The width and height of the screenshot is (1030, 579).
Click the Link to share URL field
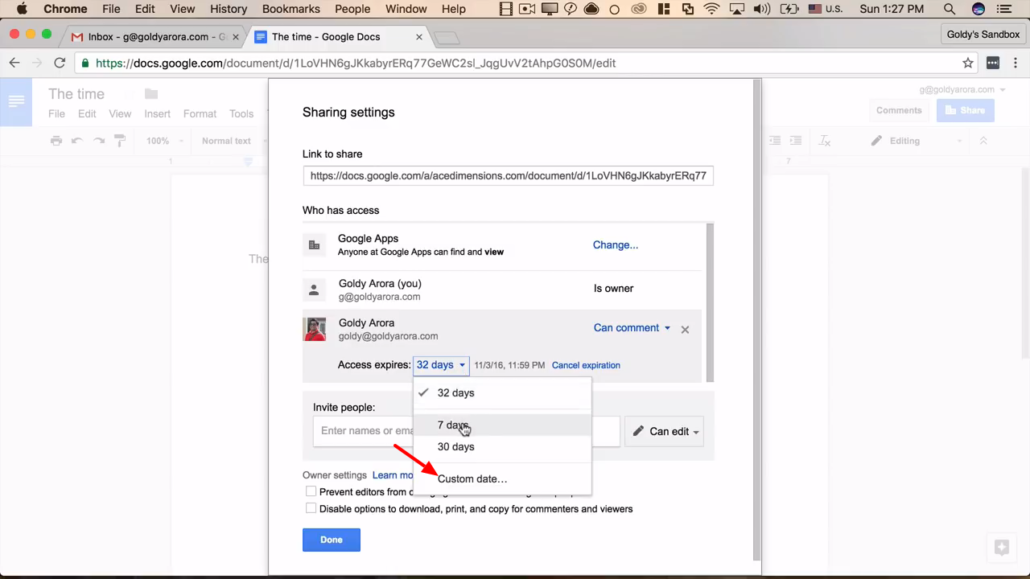[508, 175]
